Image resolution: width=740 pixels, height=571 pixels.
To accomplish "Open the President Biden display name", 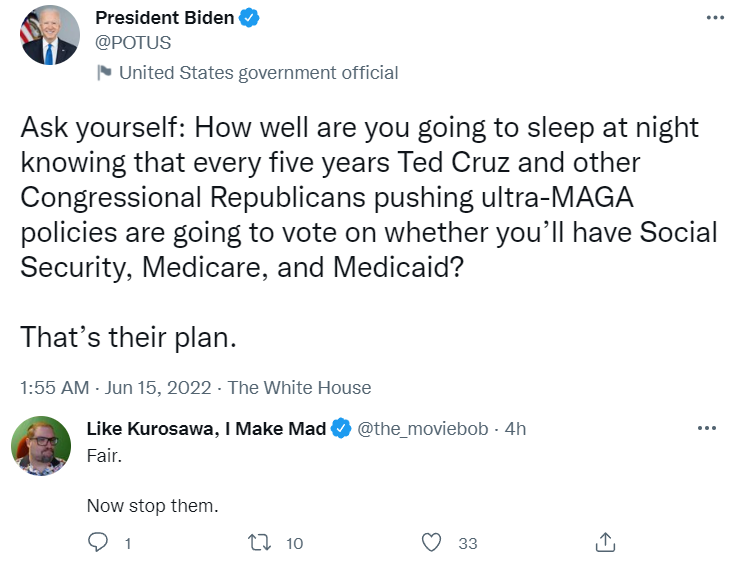I will [x=164, y=18].
